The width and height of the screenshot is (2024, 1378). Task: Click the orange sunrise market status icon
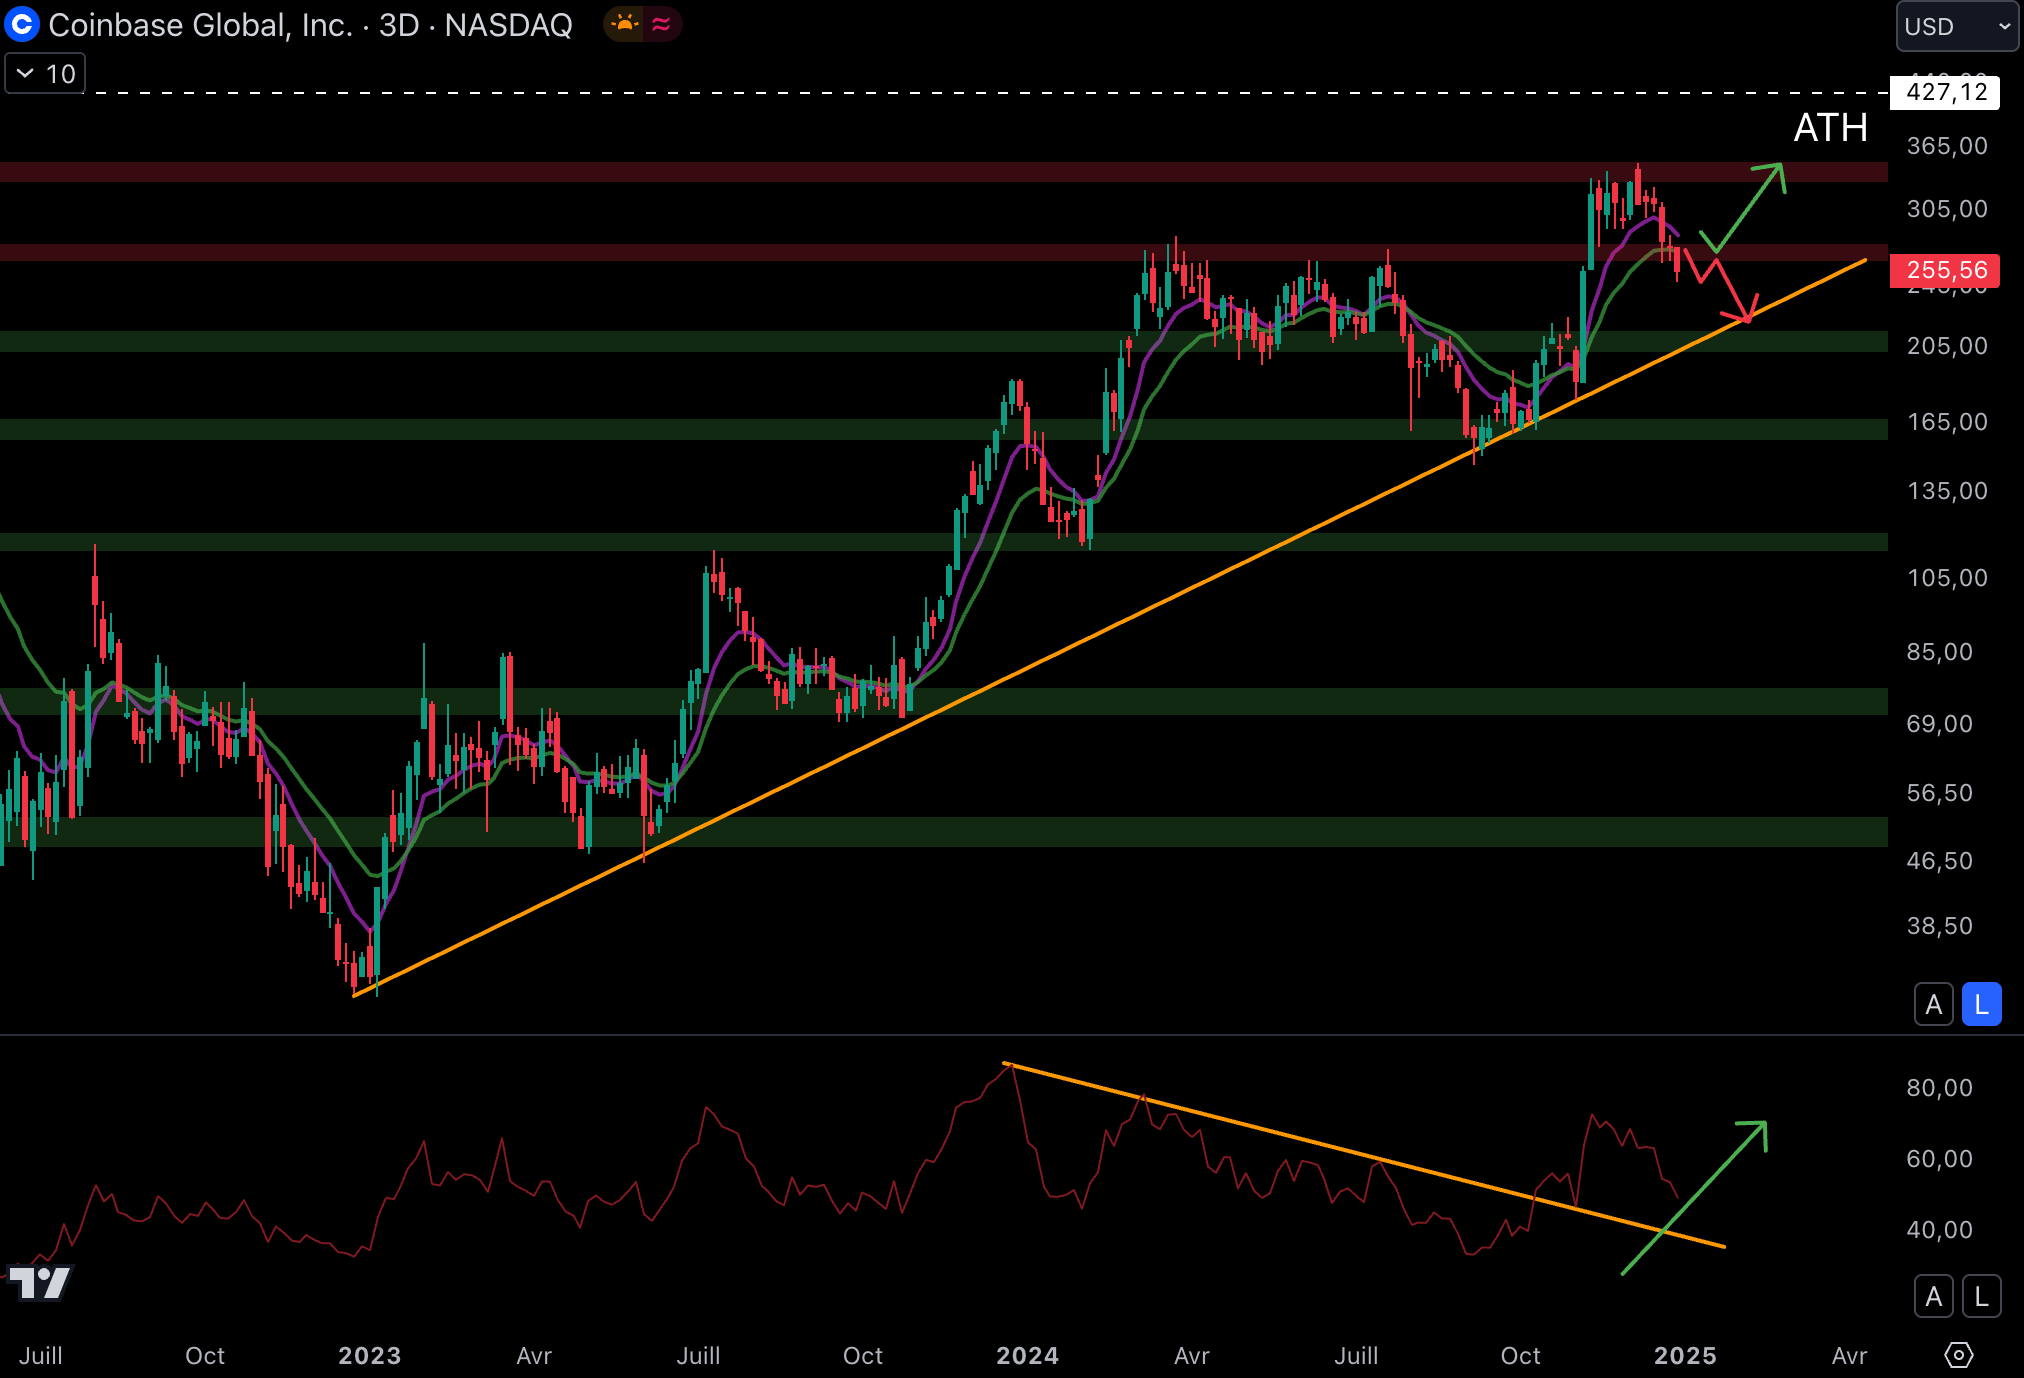(x=626, y=24)
